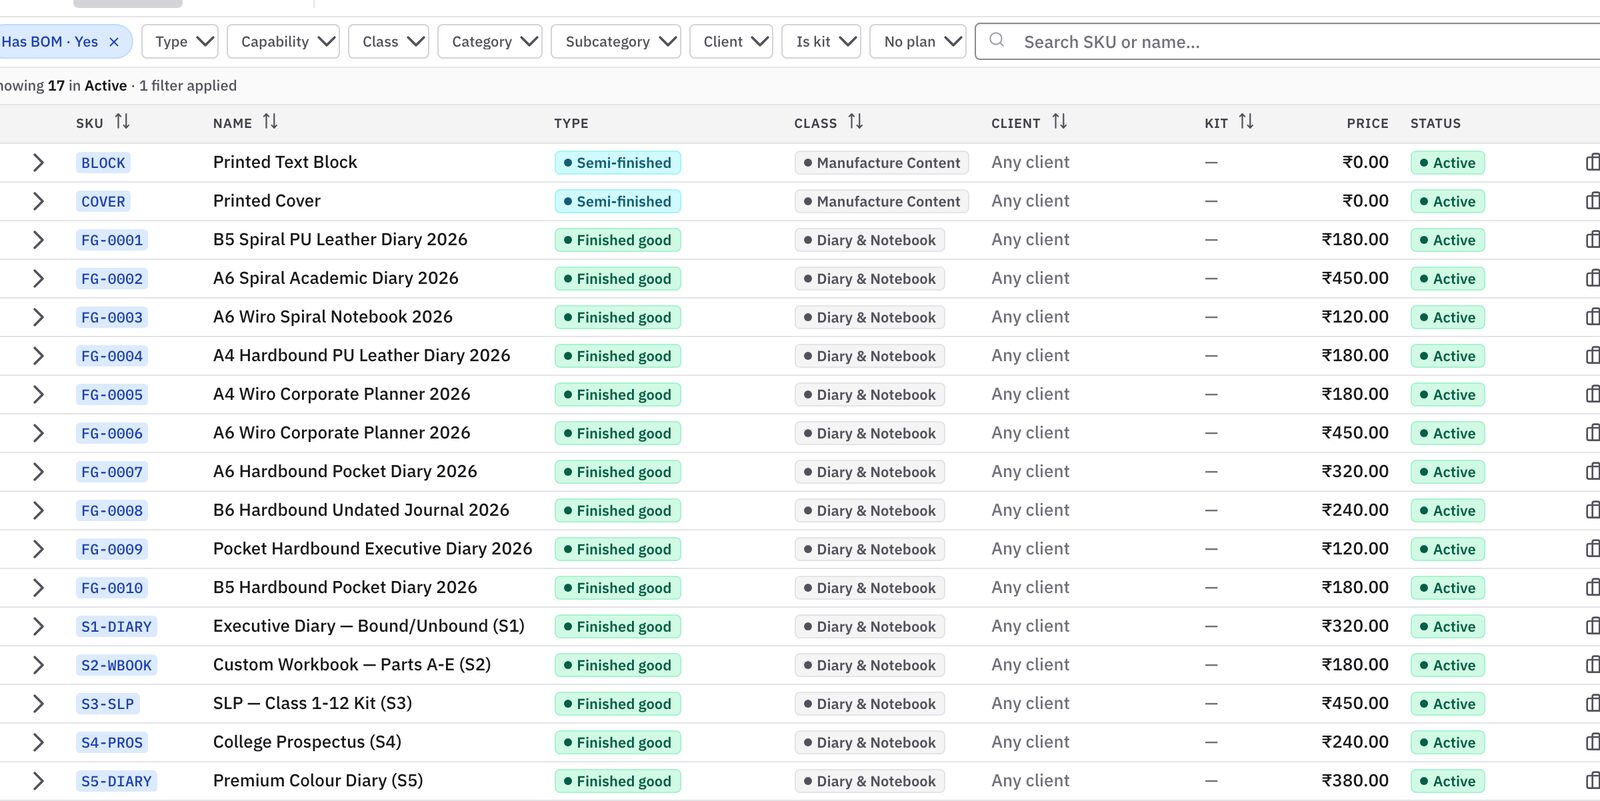This screenshot has height=801, width=1600.
Task: Expand the S2-WBOOK row details
Action: pos(38,665)
